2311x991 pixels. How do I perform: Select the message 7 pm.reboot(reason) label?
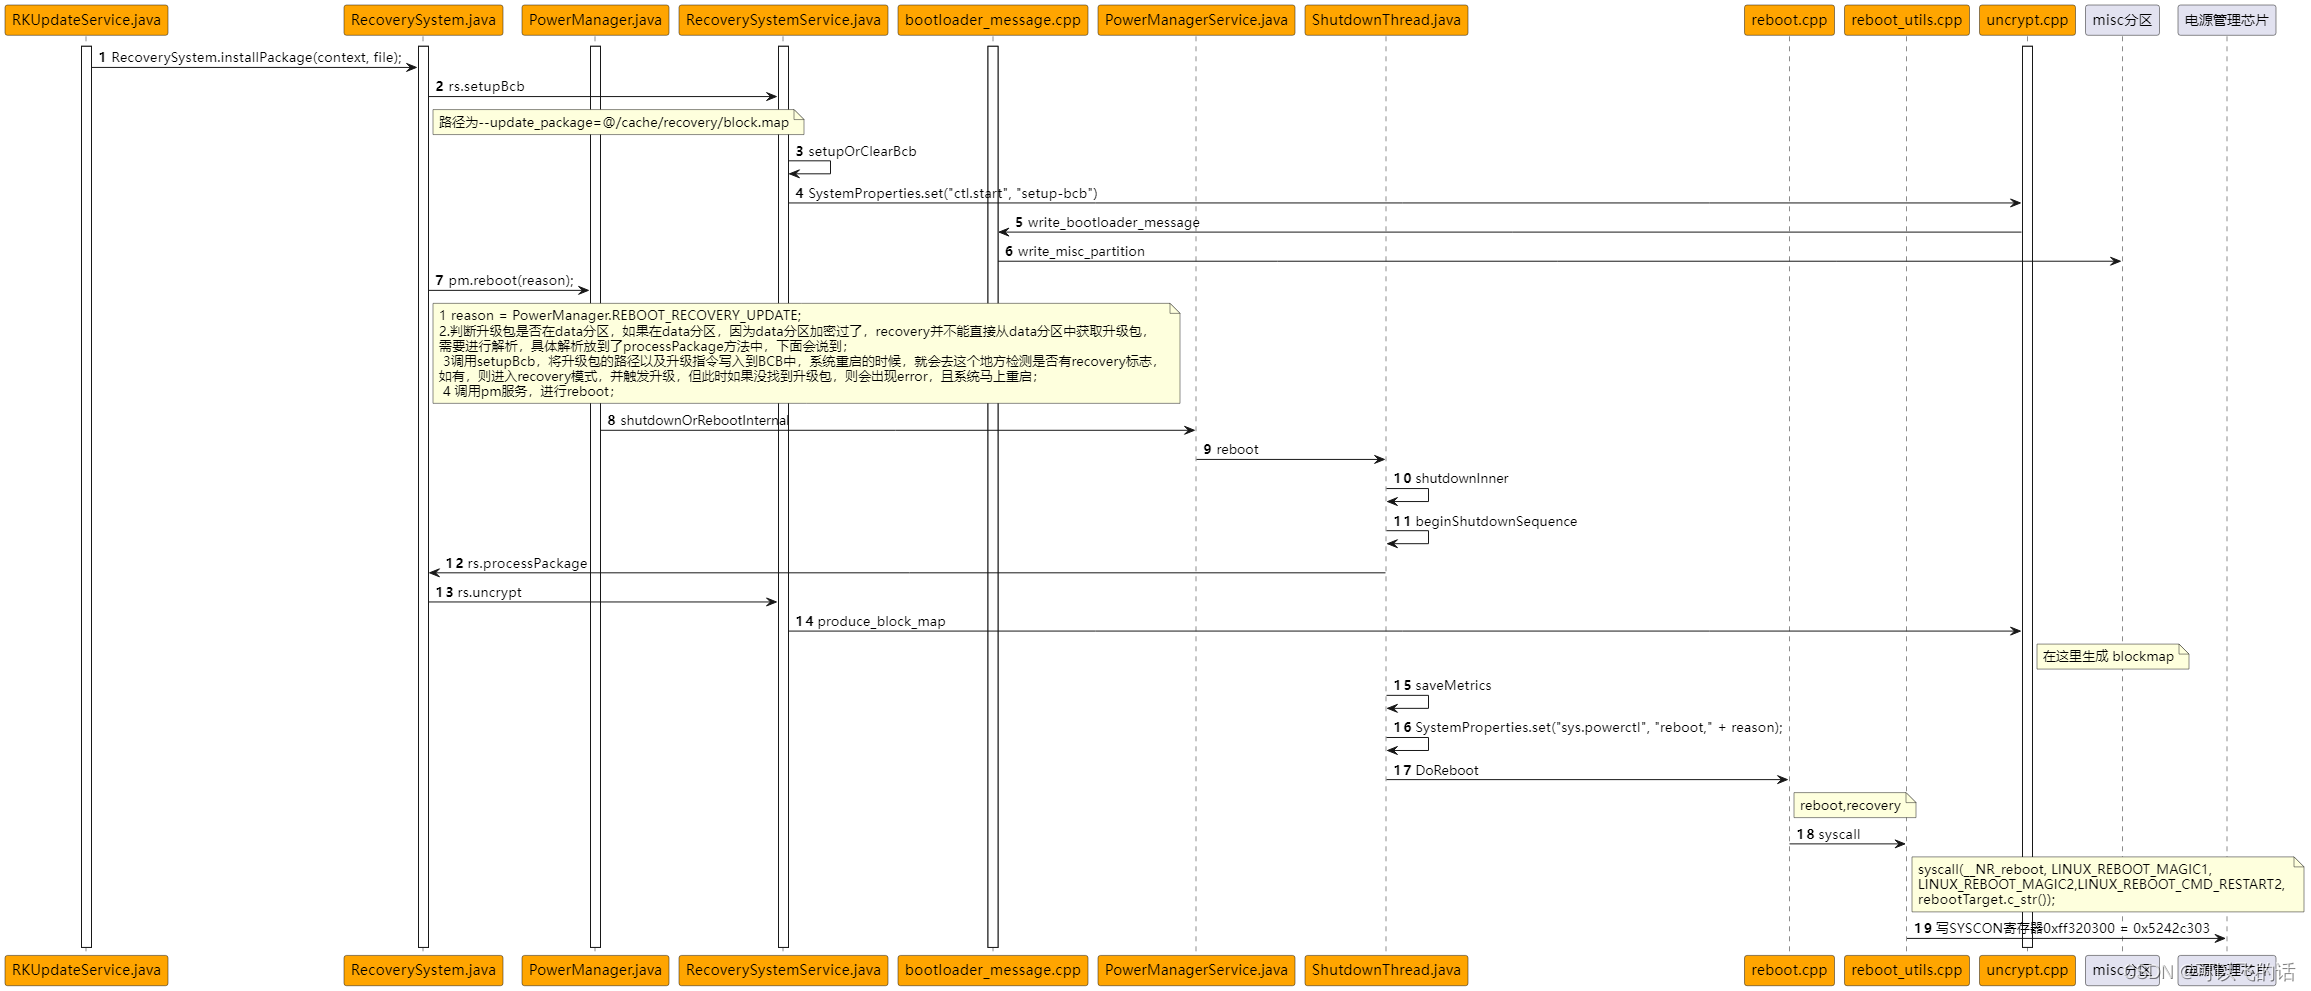click(505, 280)
